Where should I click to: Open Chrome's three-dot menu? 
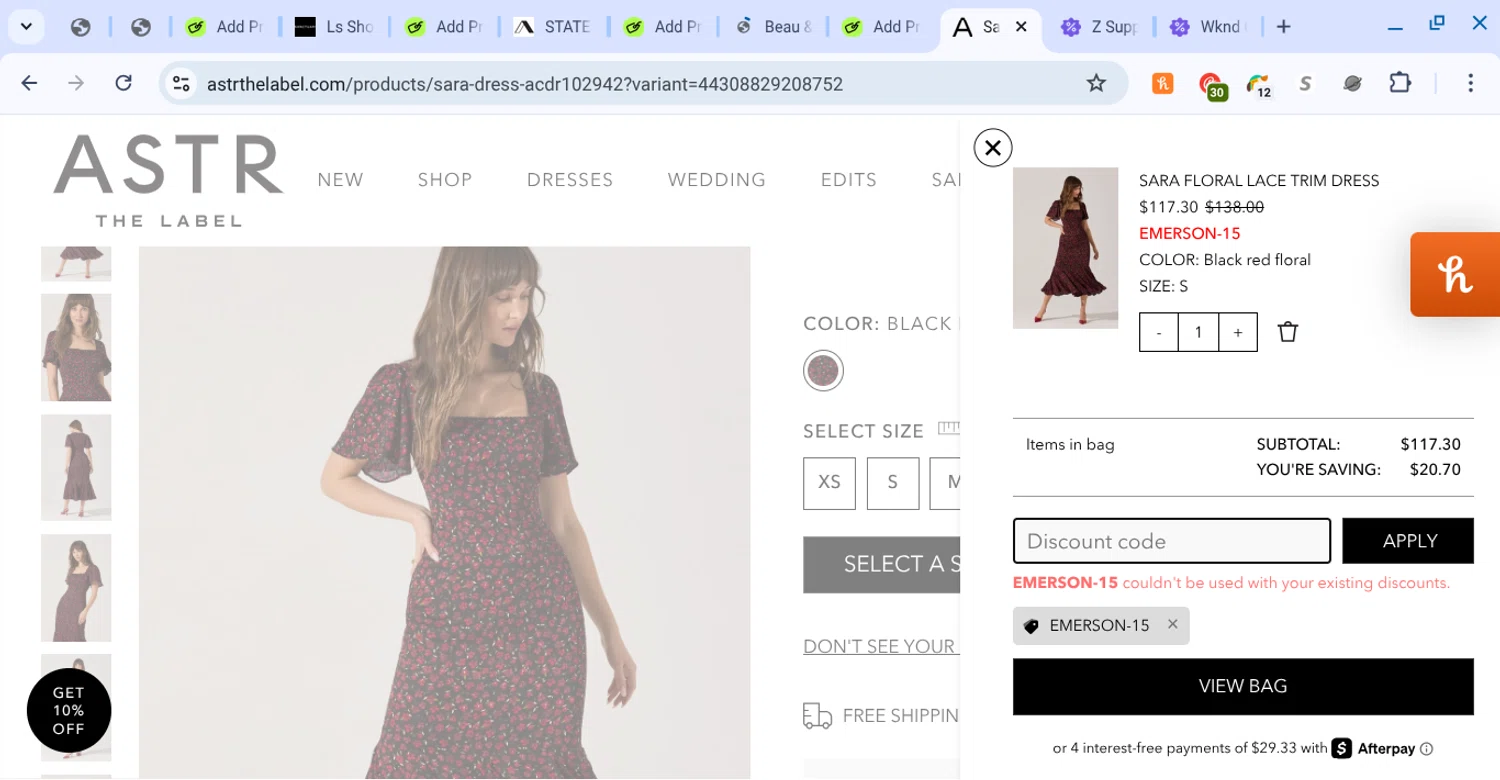pyautogui.click(x=1470, y=83)
